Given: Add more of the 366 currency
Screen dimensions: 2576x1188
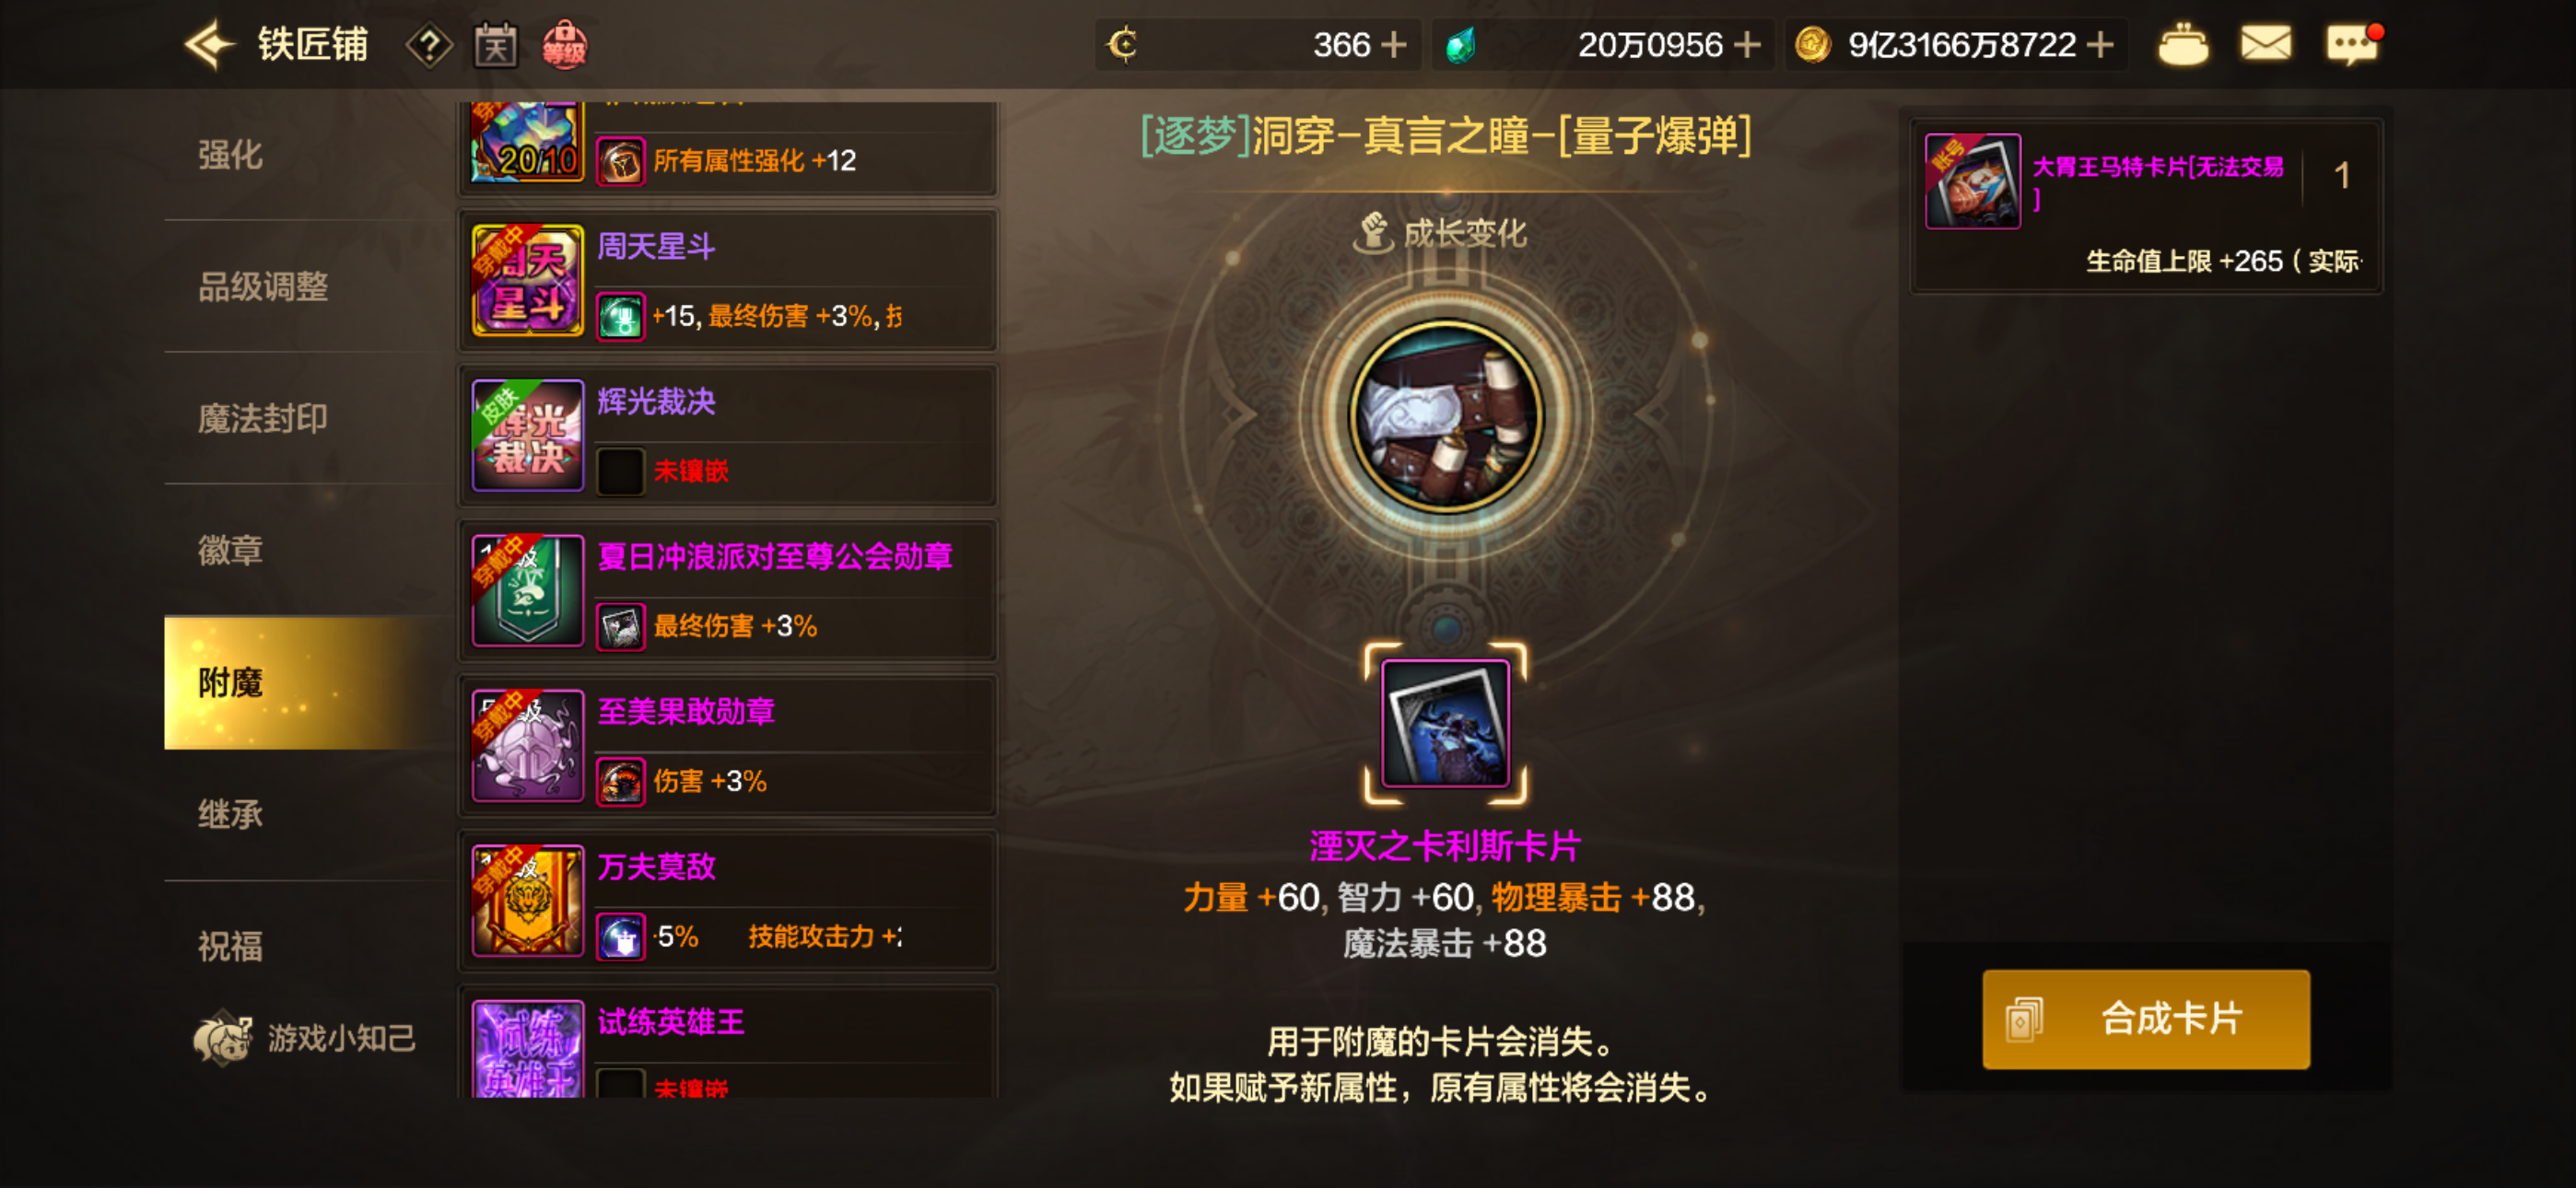Looking at the screenshot, I should (x=1393, y=45).
